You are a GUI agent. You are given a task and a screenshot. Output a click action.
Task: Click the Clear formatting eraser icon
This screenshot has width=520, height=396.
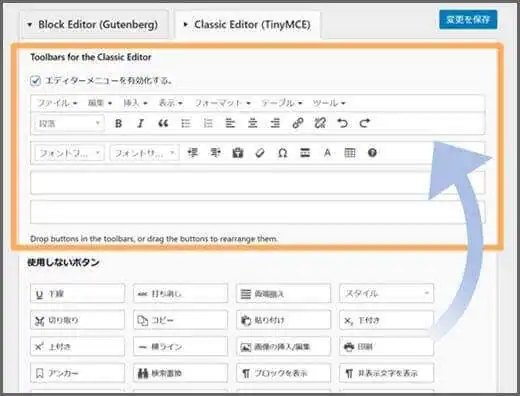pyautogui.click(x=260, y=153)
